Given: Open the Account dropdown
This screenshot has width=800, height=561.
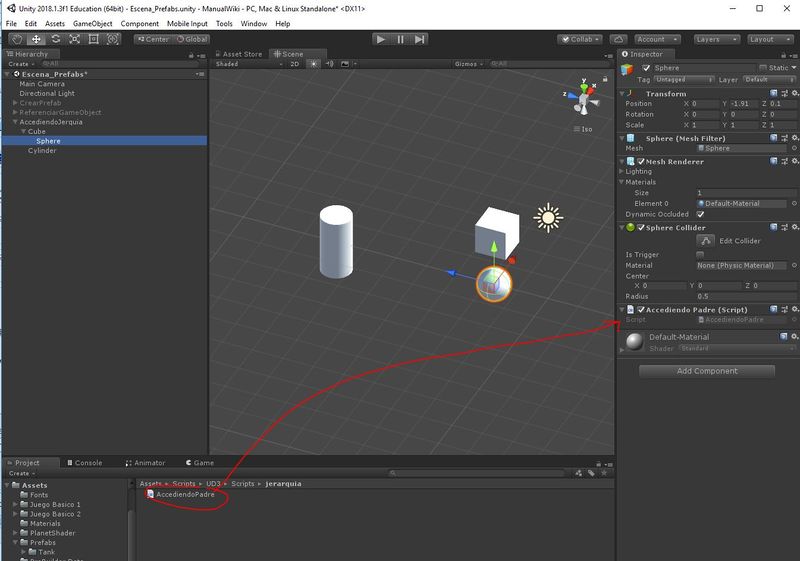Looking at the screenshot, I should (x=657, y=39).
